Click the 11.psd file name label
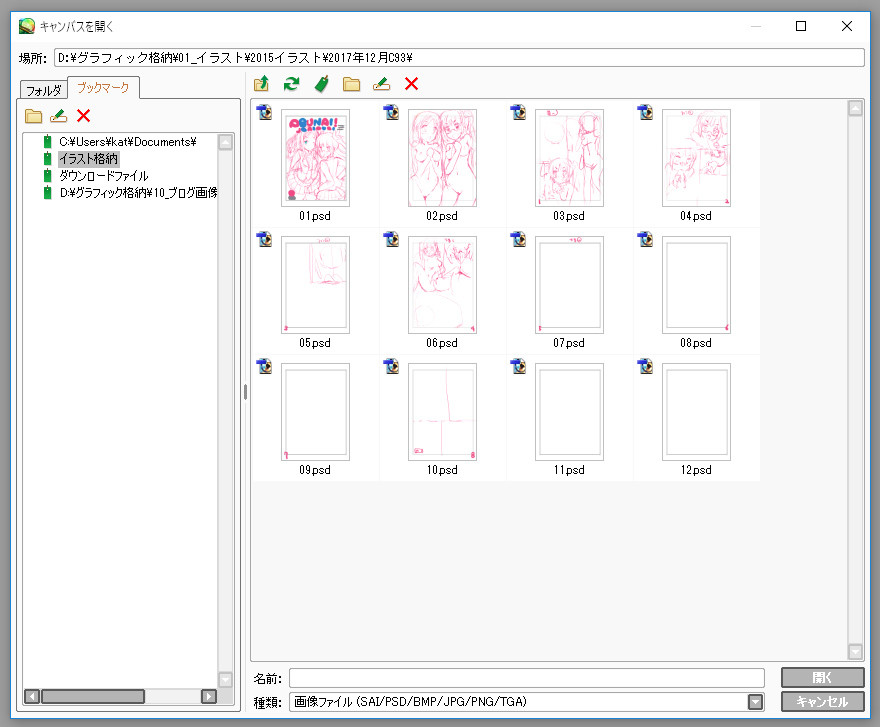Image resolution: width=880 pixels, height=727 pixels. [569, 469]
